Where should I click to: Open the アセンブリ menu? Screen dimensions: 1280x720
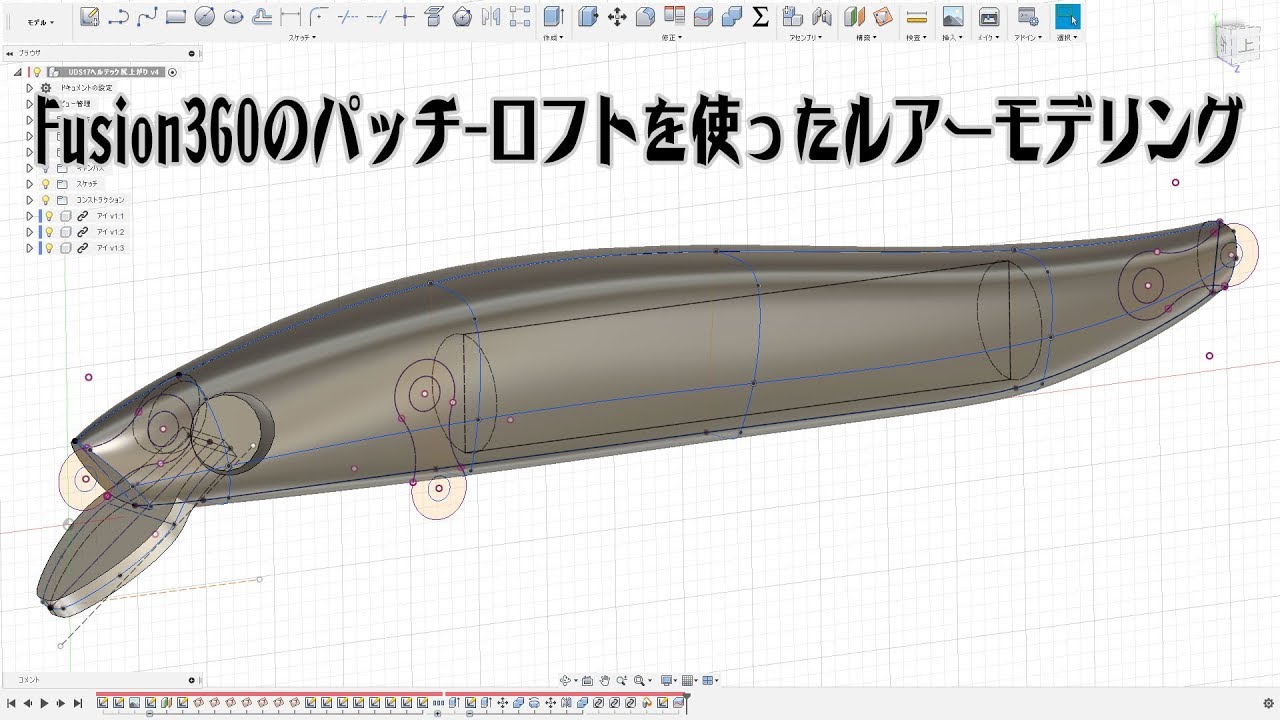(806, 38)
